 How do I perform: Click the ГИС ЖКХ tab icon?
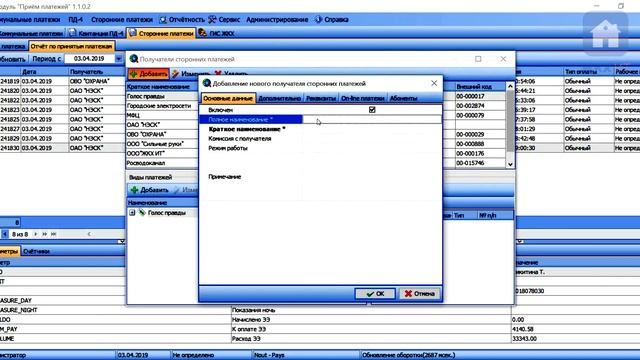tap(202, 33)
